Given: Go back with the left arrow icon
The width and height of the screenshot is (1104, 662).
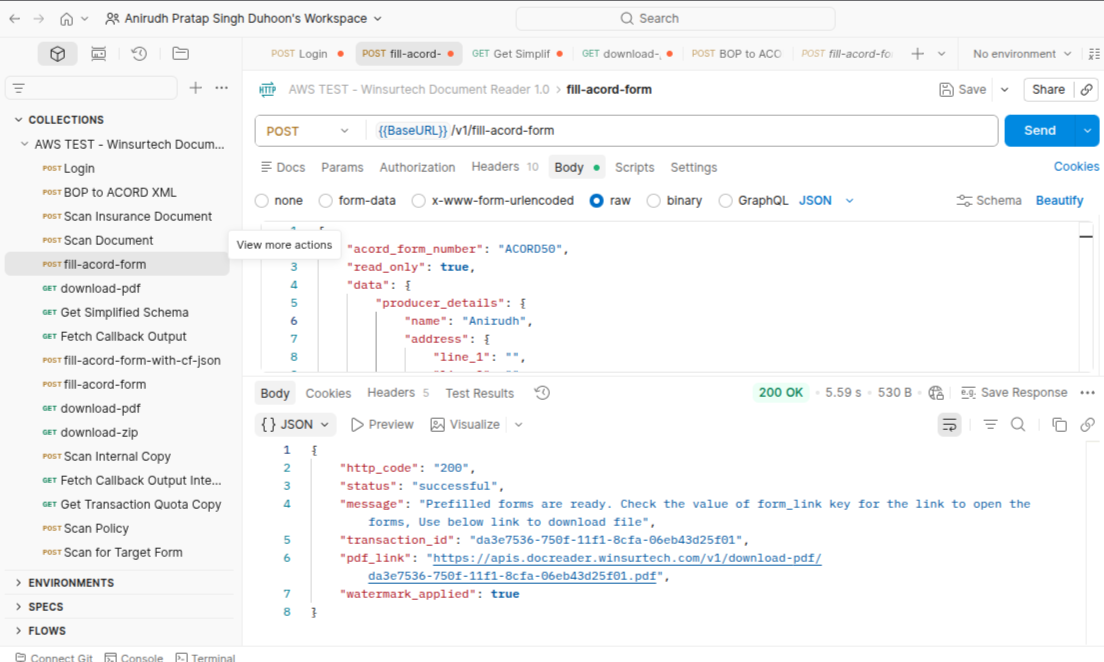Looking at the screenshot, I should click(x=15, y=19).
